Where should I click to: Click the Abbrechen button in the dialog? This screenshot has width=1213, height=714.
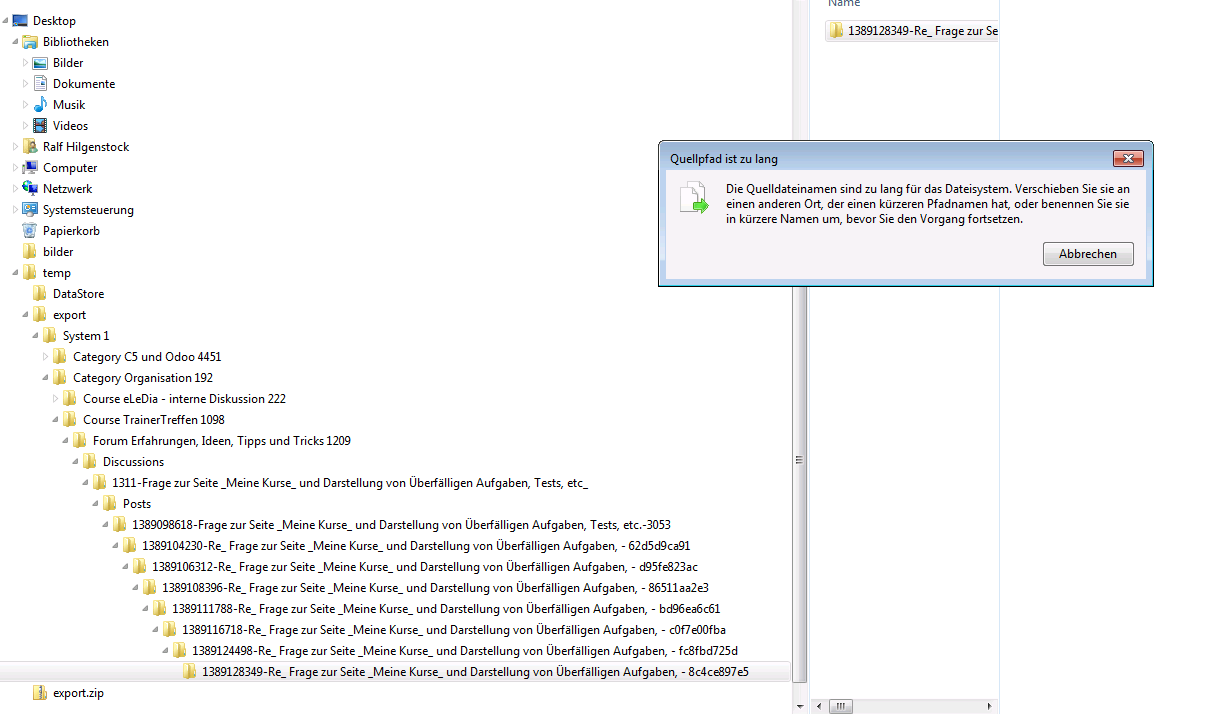[x=1088, y=254]
